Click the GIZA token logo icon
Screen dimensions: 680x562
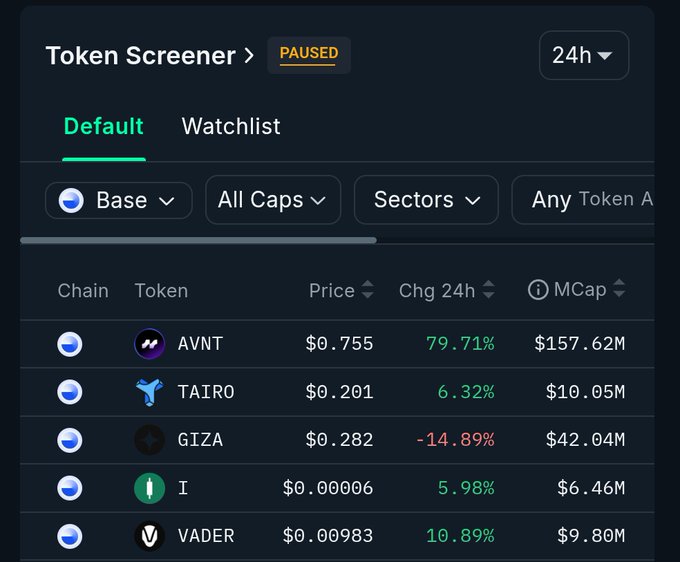149,440
